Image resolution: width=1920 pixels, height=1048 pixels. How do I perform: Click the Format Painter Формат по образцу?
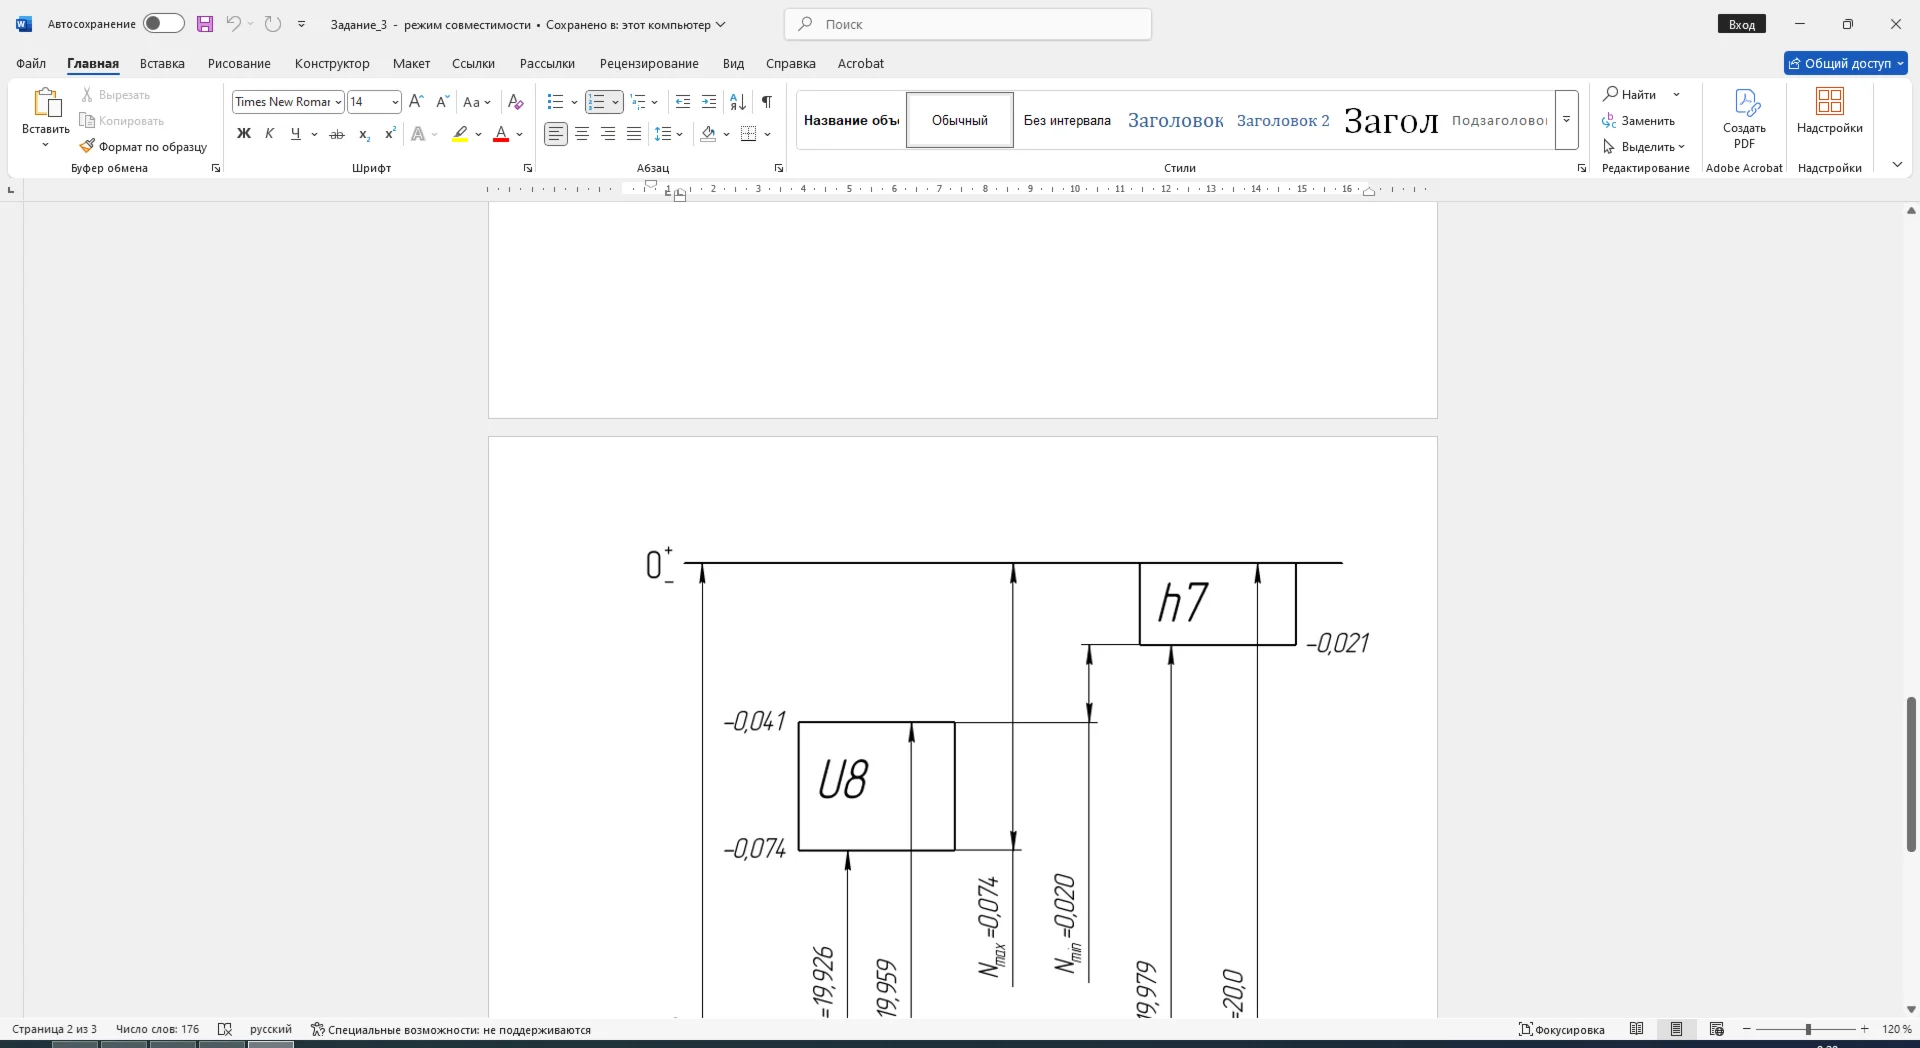pos(143,147)
